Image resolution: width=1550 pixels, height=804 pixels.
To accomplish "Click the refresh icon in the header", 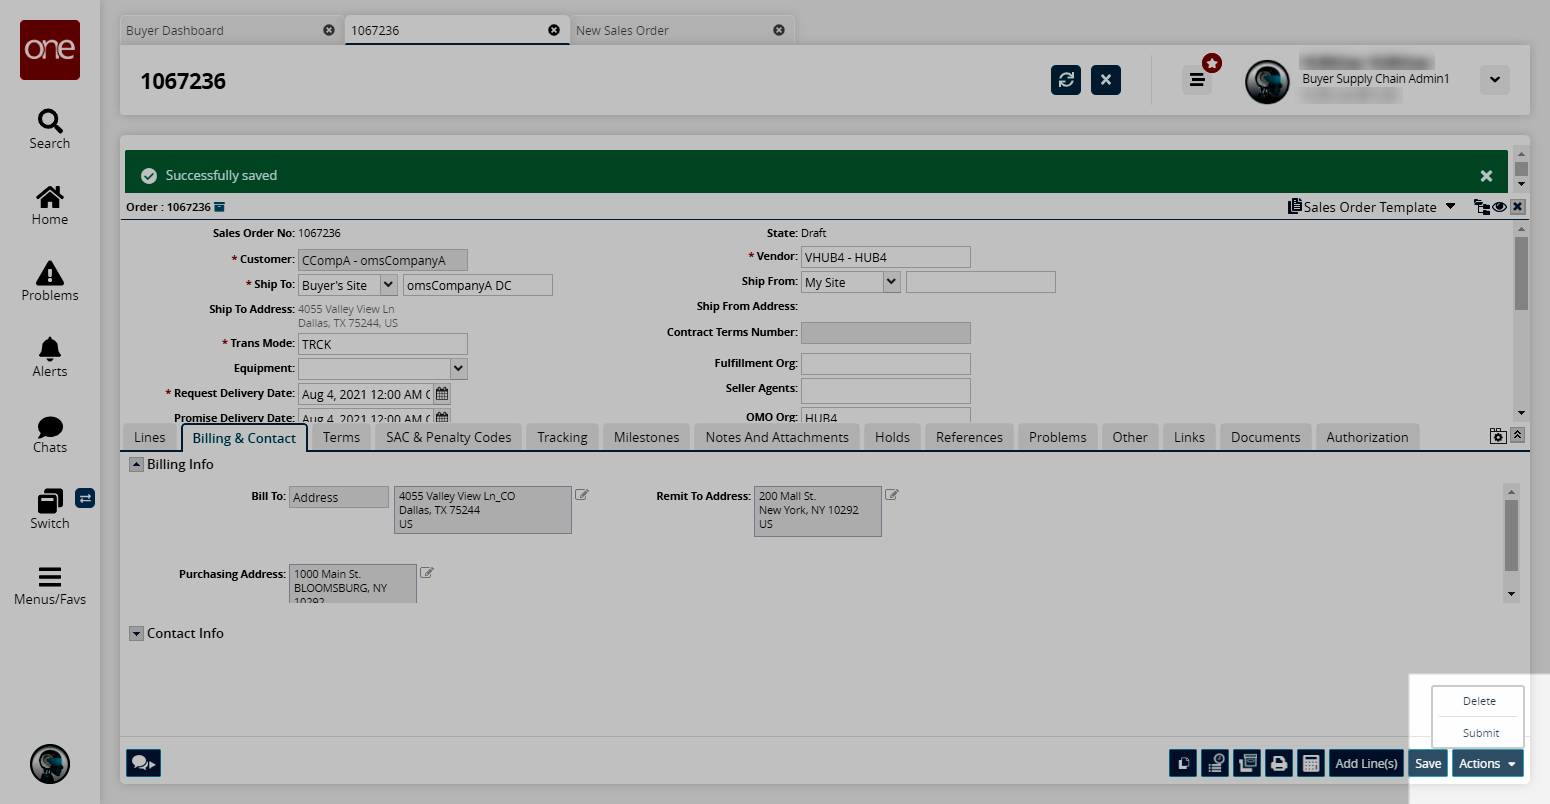I will coord(1066,80).
